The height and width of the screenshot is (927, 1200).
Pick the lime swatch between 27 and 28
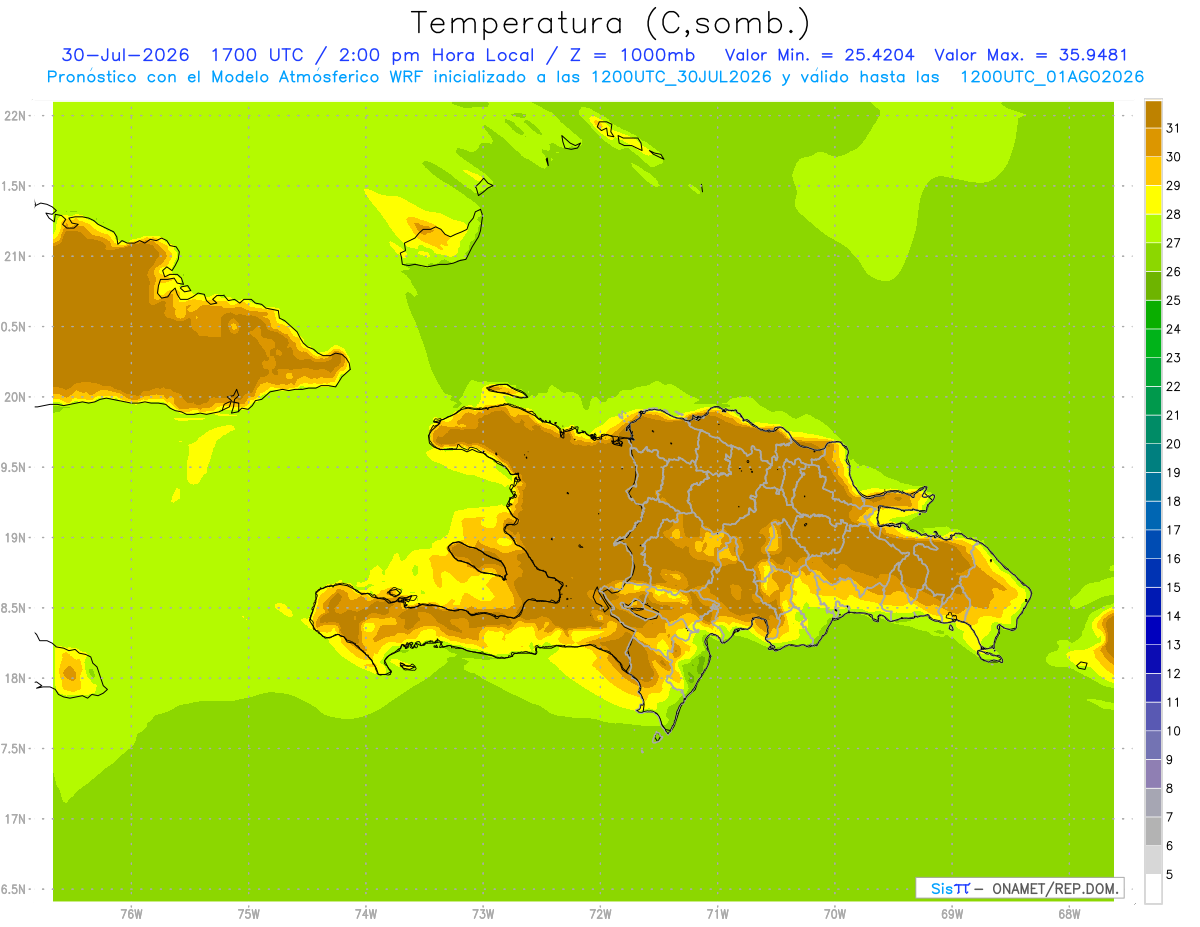tap(1153, 228)
